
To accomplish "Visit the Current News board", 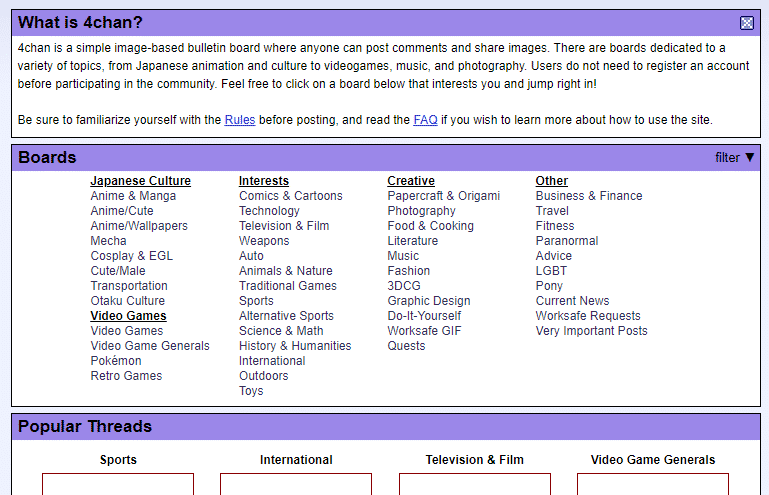I will [572, 301].
